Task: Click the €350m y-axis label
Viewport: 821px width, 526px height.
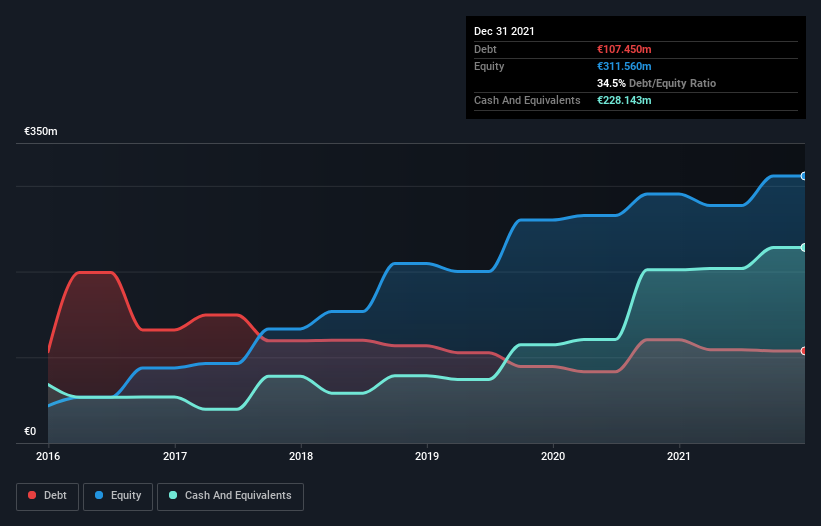Action: [x=41, y=131]
